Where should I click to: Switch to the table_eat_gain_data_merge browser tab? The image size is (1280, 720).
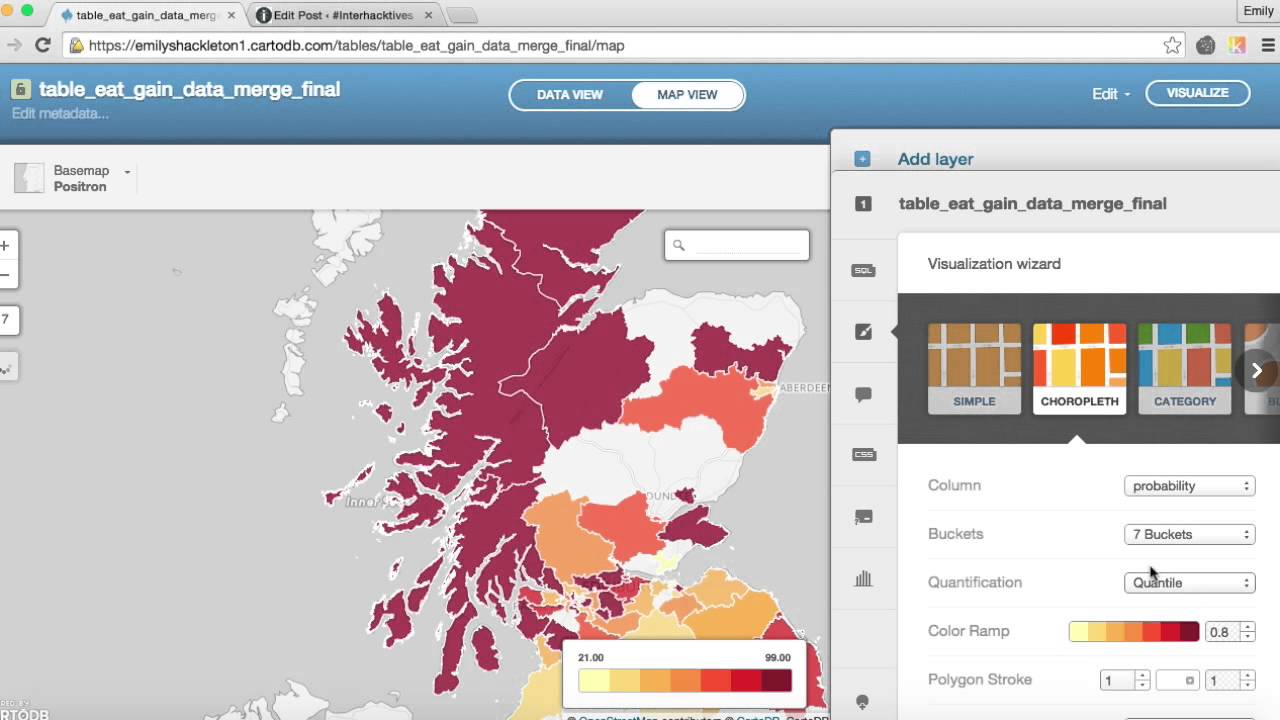[148, 16]
